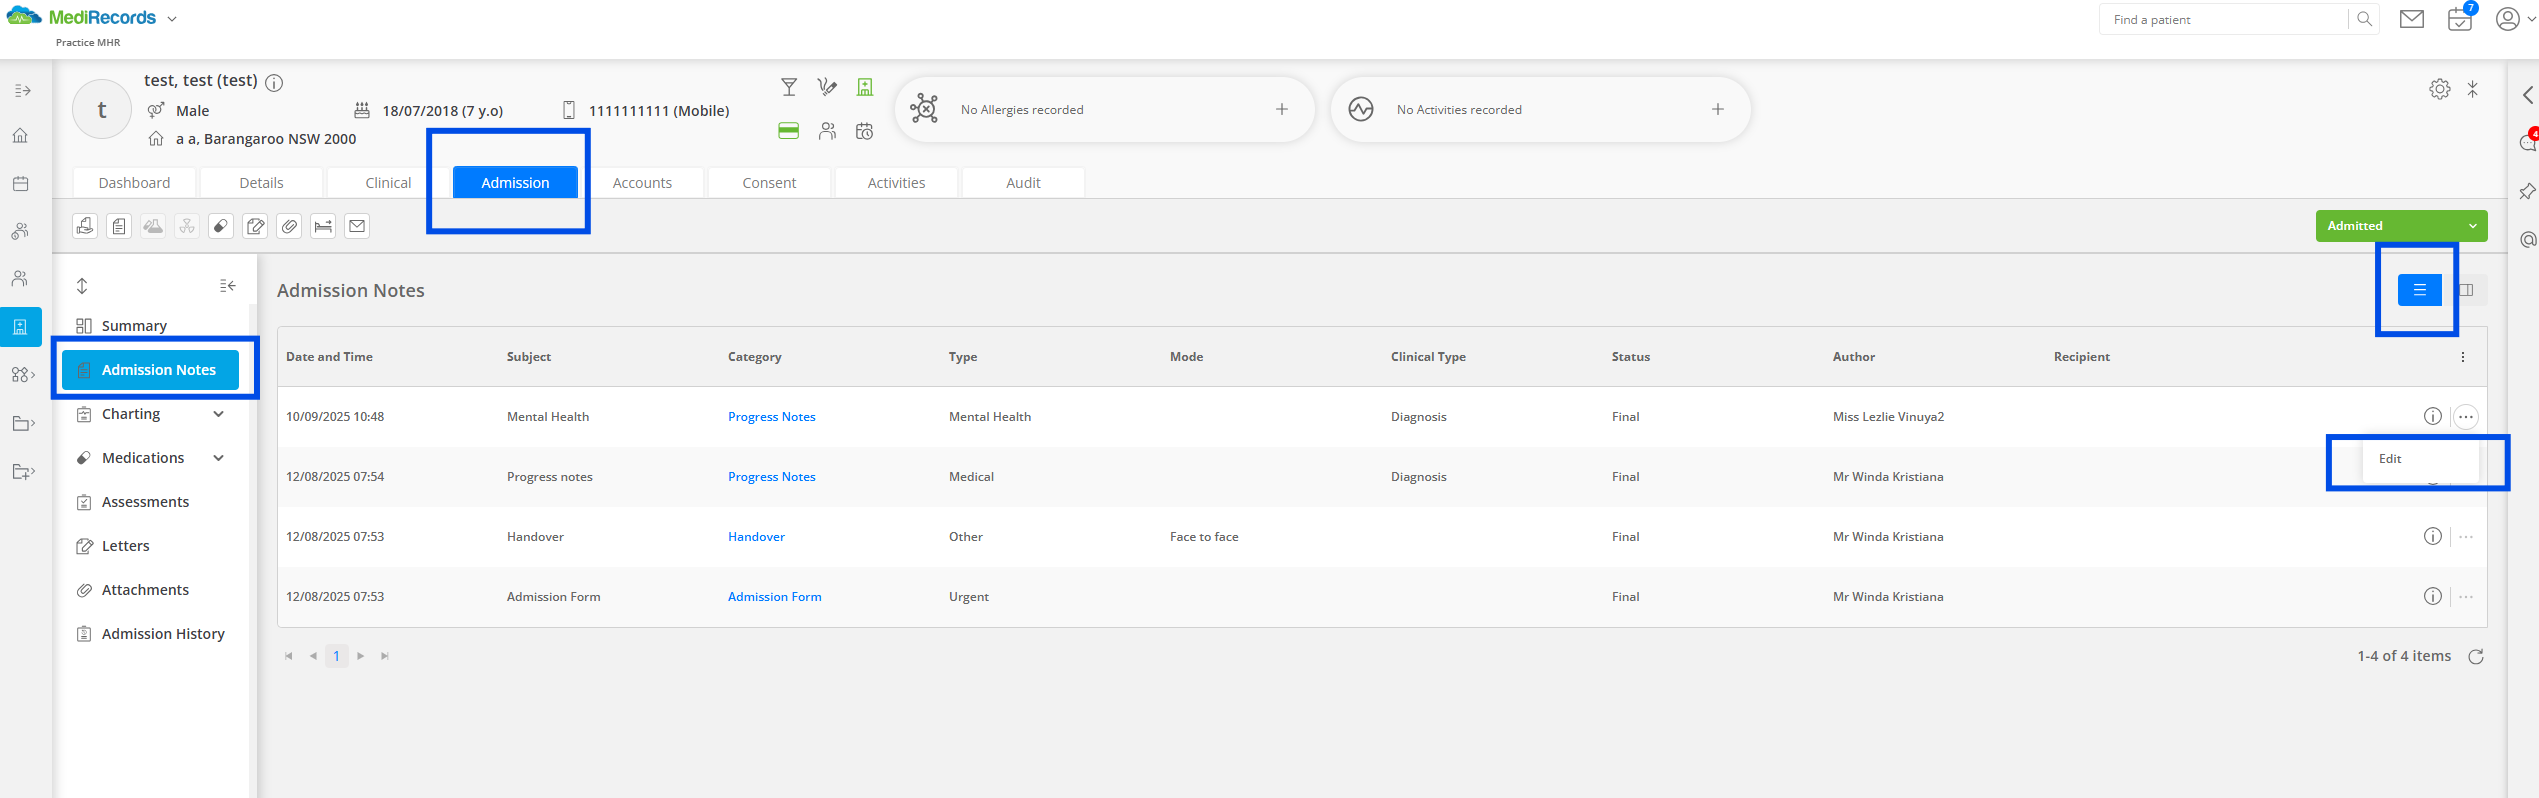Image resolution: width=2539 pixels, height=798 pixels.
Task: Open the Admitted status dropdown
Action: coord(2400,226)
